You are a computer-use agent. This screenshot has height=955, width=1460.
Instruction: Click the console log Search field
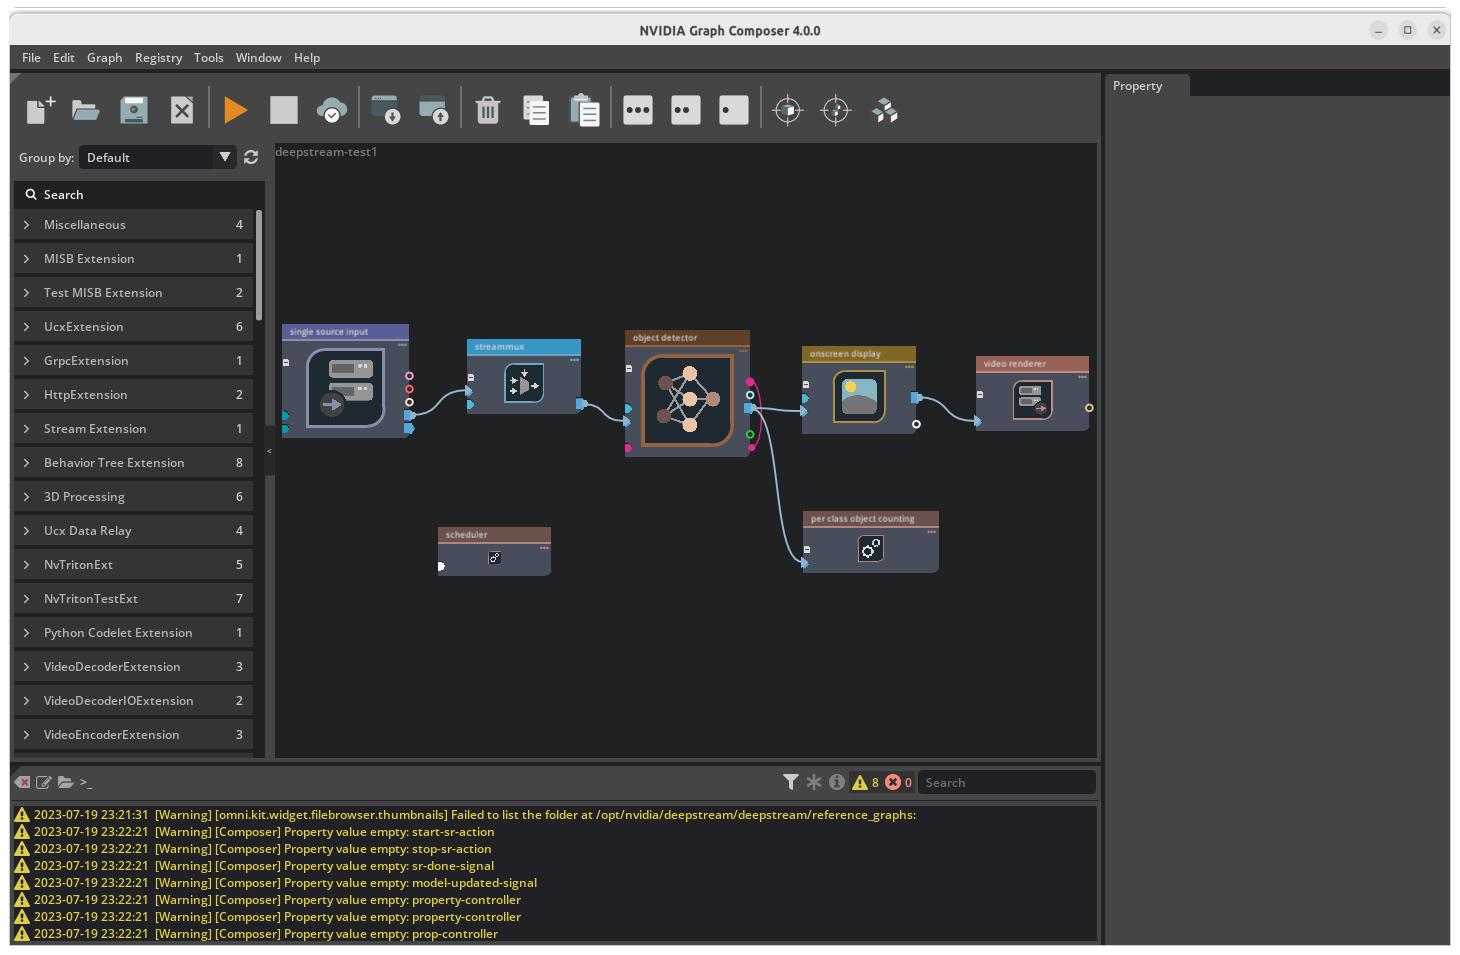click(x=1007, y=783)
